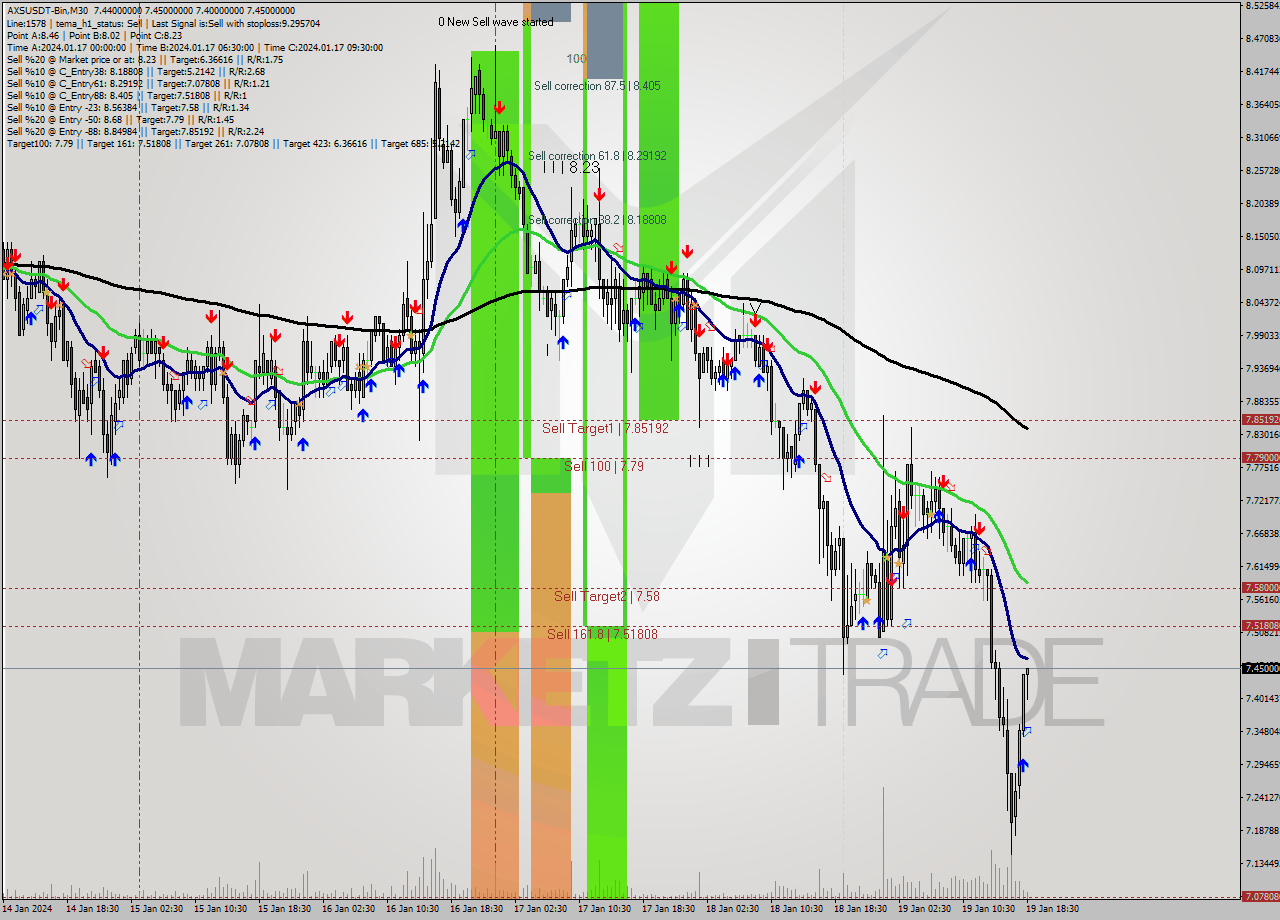
Task: Select the 'Sell %20 @ Entry -50: 8.68' line
Action: click(120, 119)
